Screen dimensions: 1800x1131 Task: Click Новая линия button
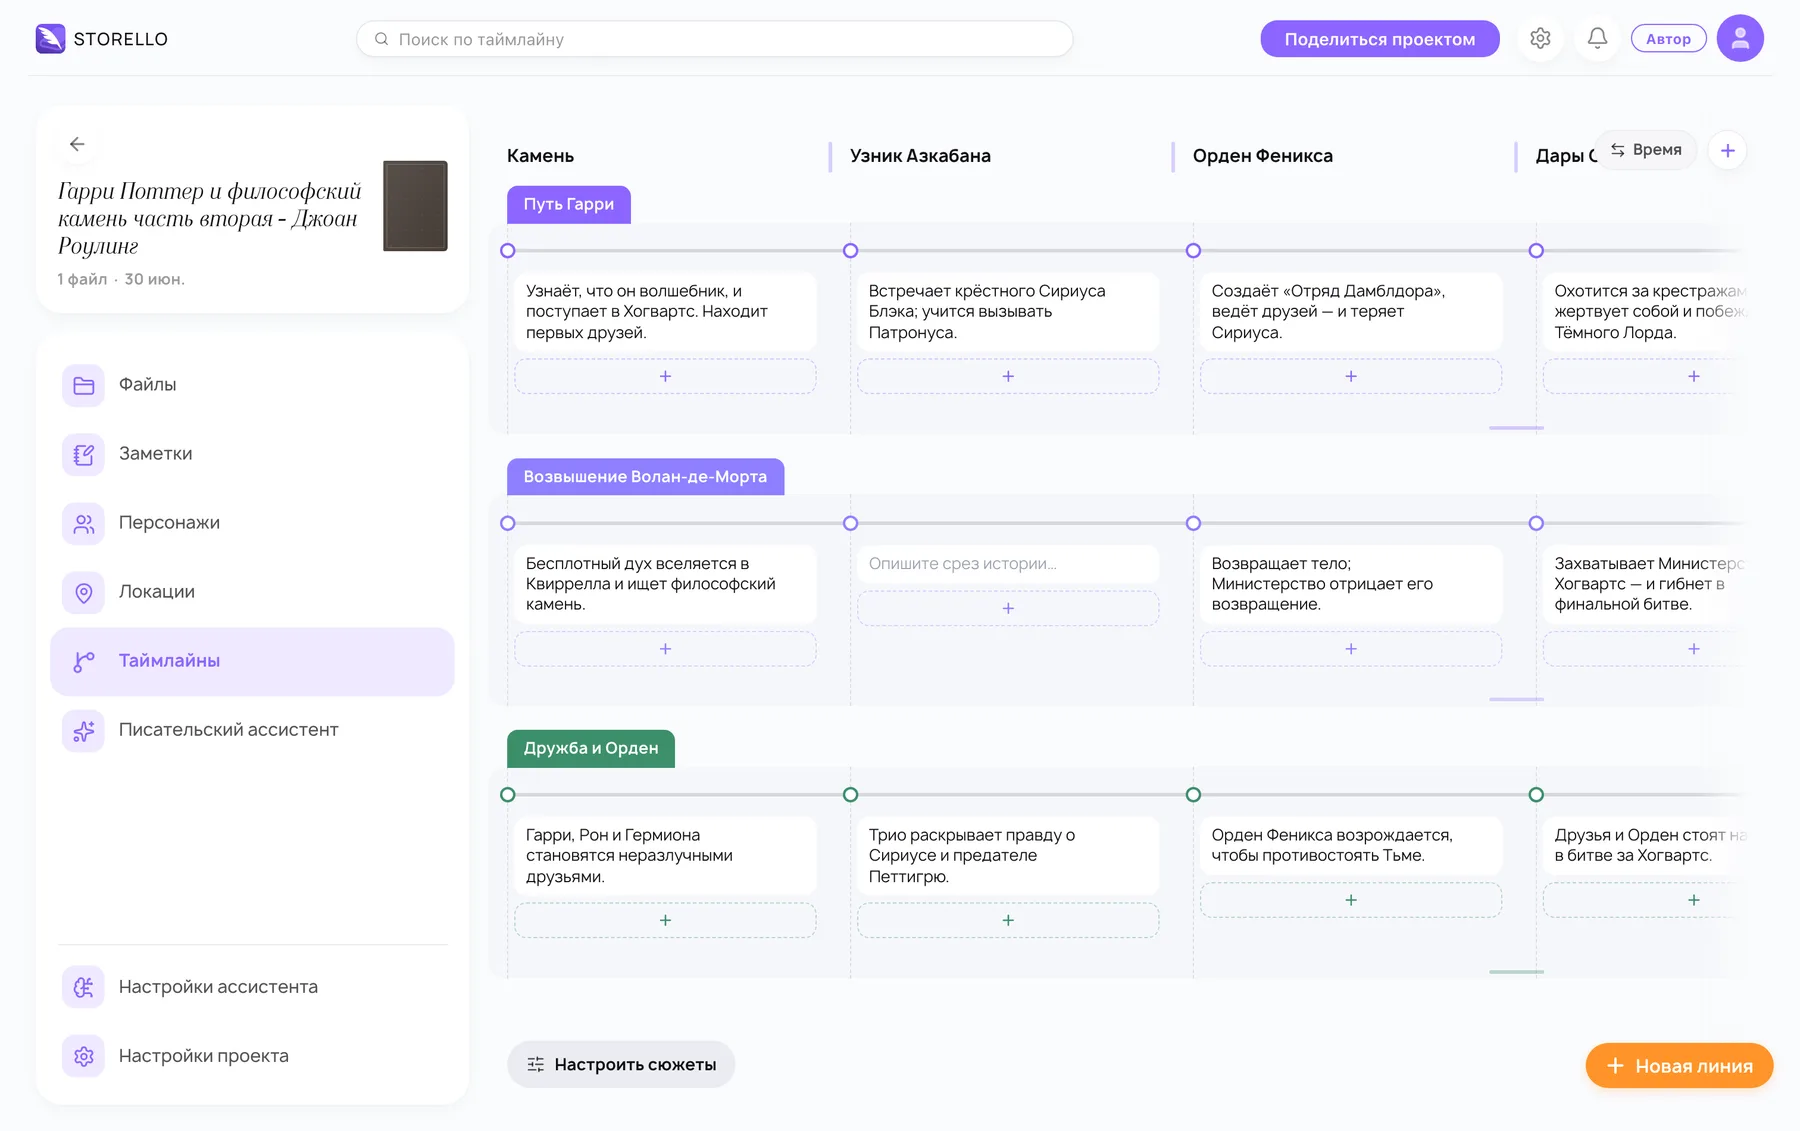[1679, 1066]
